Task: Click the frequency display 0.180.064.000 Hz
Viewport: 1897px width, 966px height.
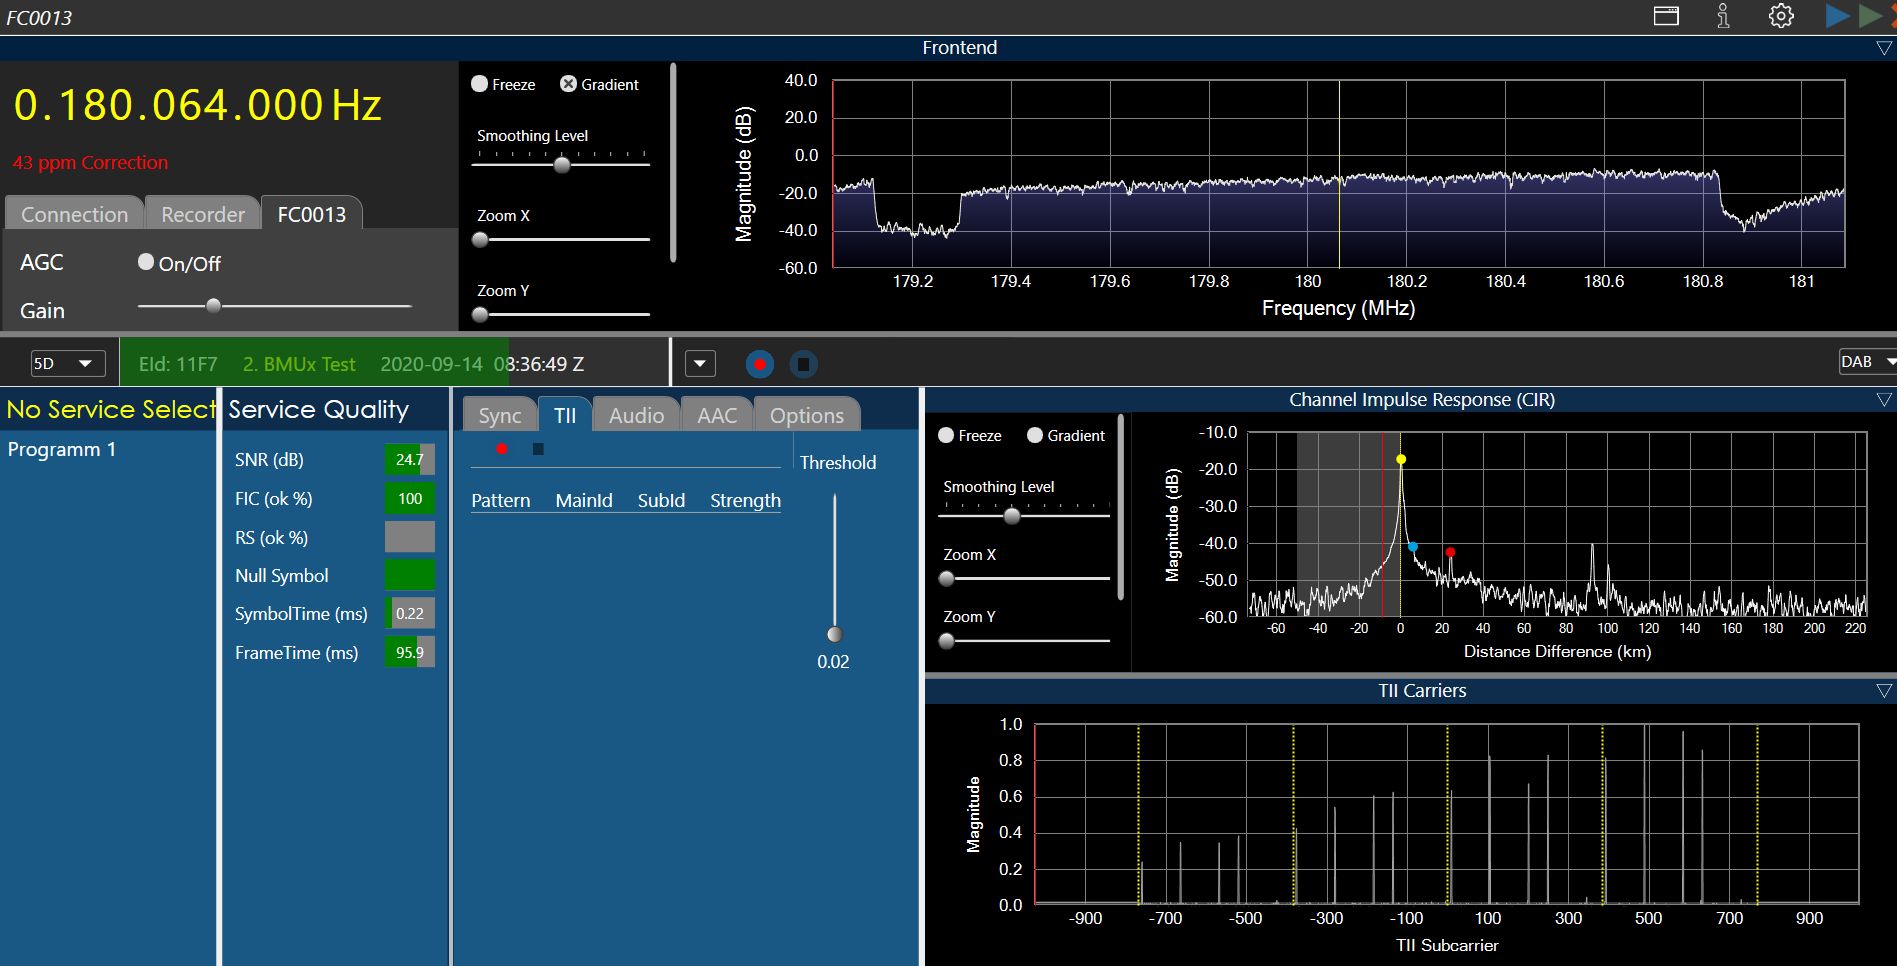Action: (x=198, y=105)
